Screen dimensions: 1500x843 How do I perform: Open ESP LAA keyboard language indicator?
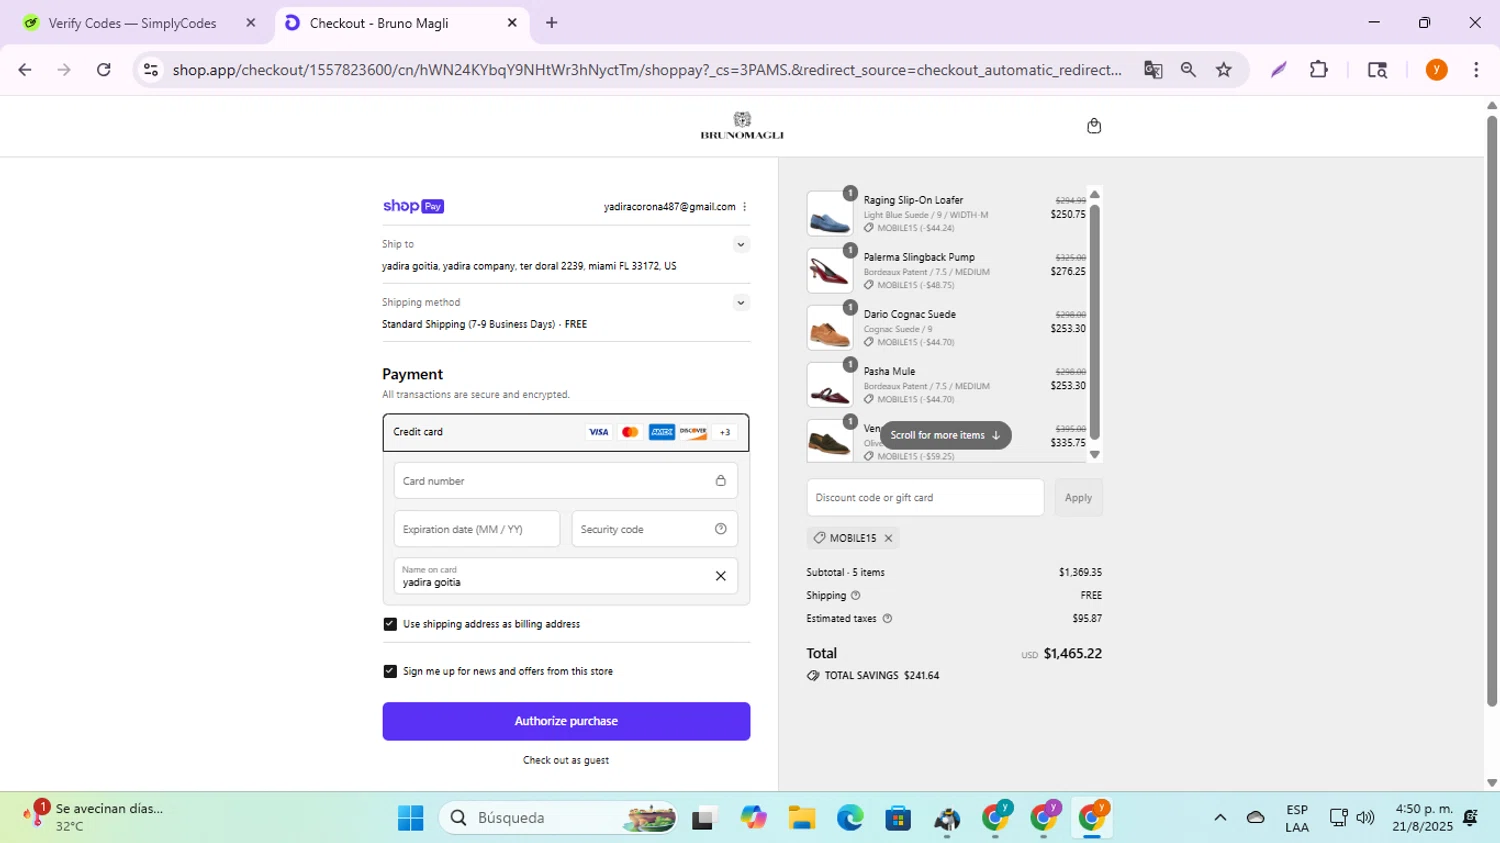pyautogui.click(x=1297, y=818)
